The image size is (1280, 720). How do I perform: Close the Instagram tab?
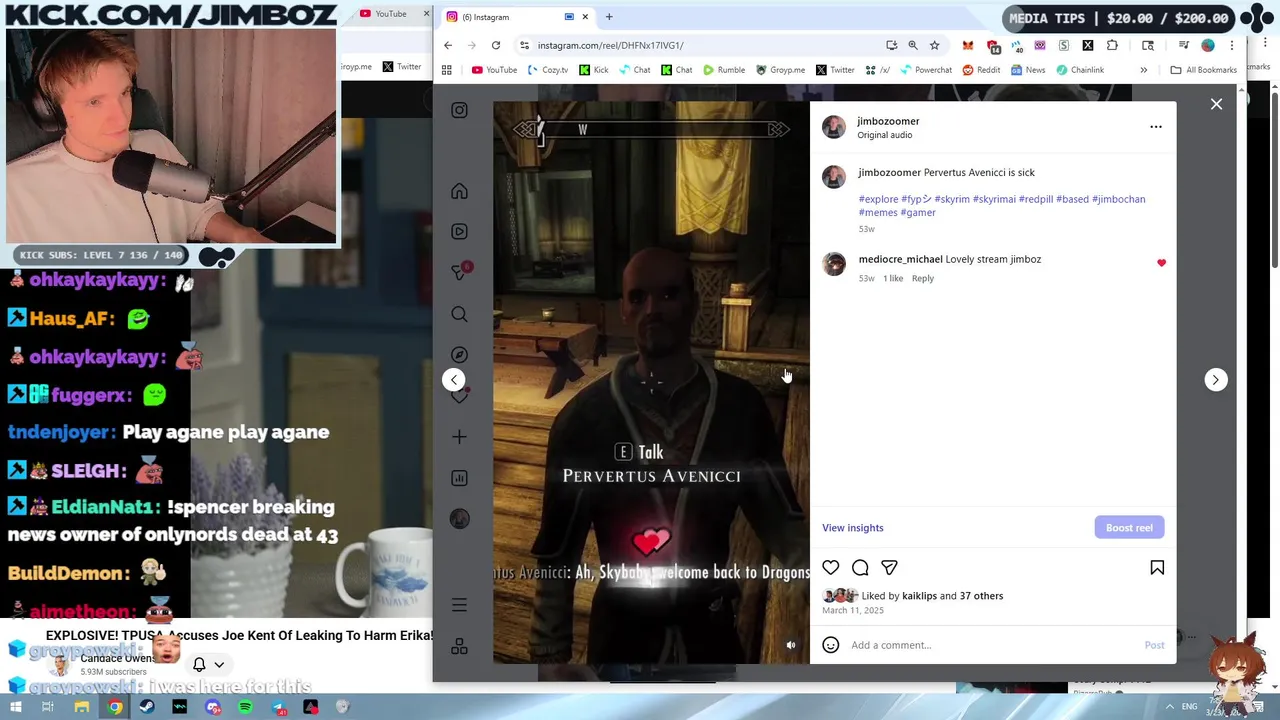coord(585,17)
